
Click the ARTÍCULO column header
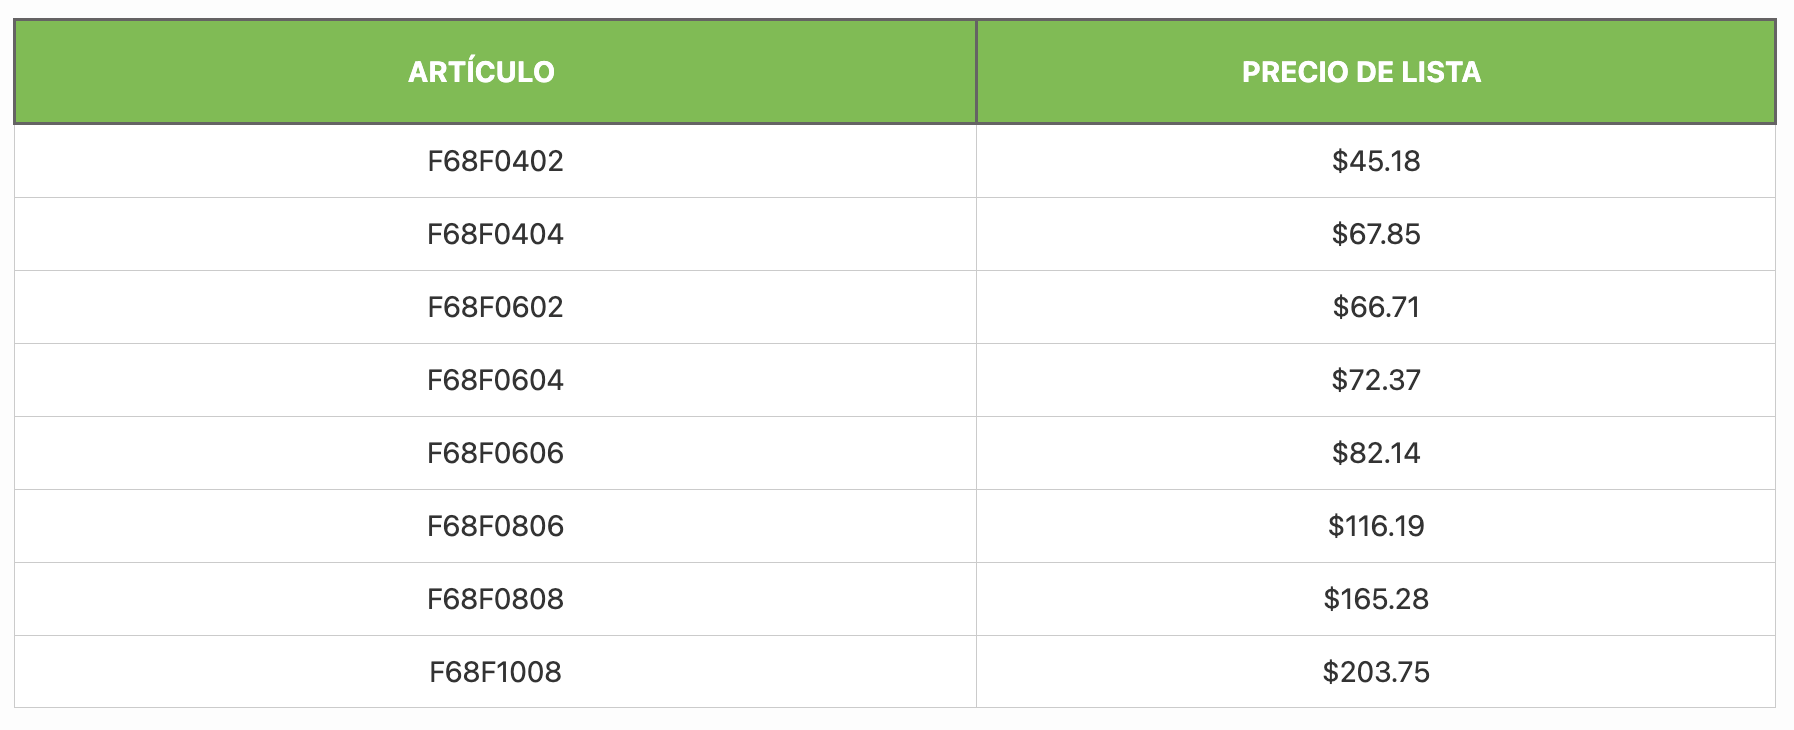[481, 72]
